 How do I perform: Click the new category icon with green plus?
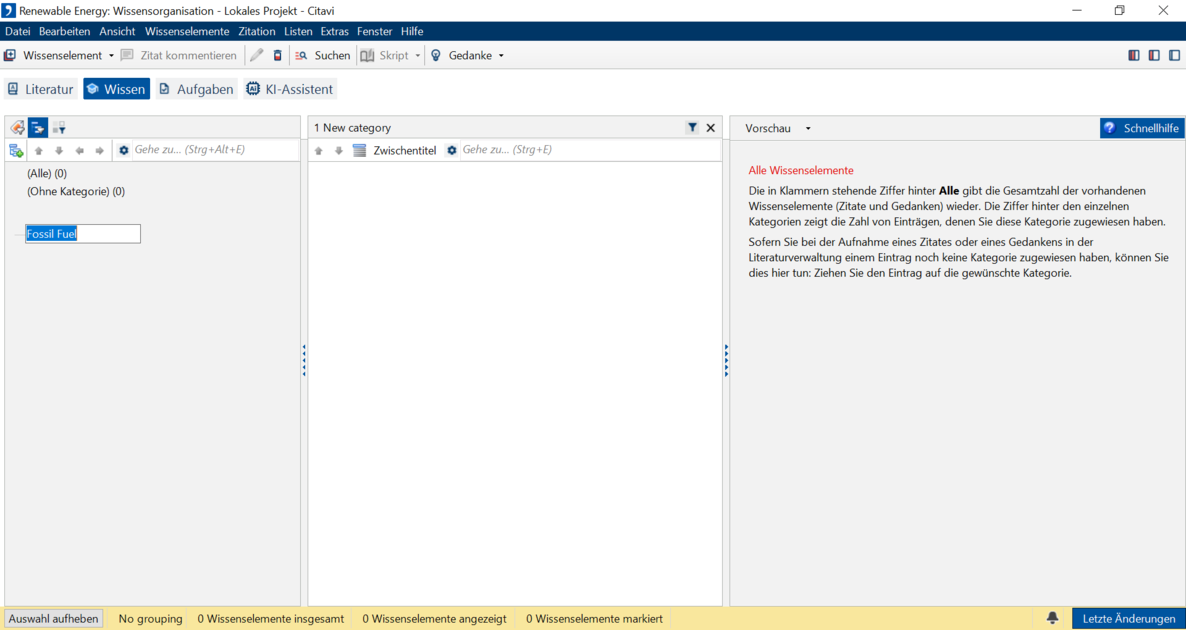click(16, 150)
